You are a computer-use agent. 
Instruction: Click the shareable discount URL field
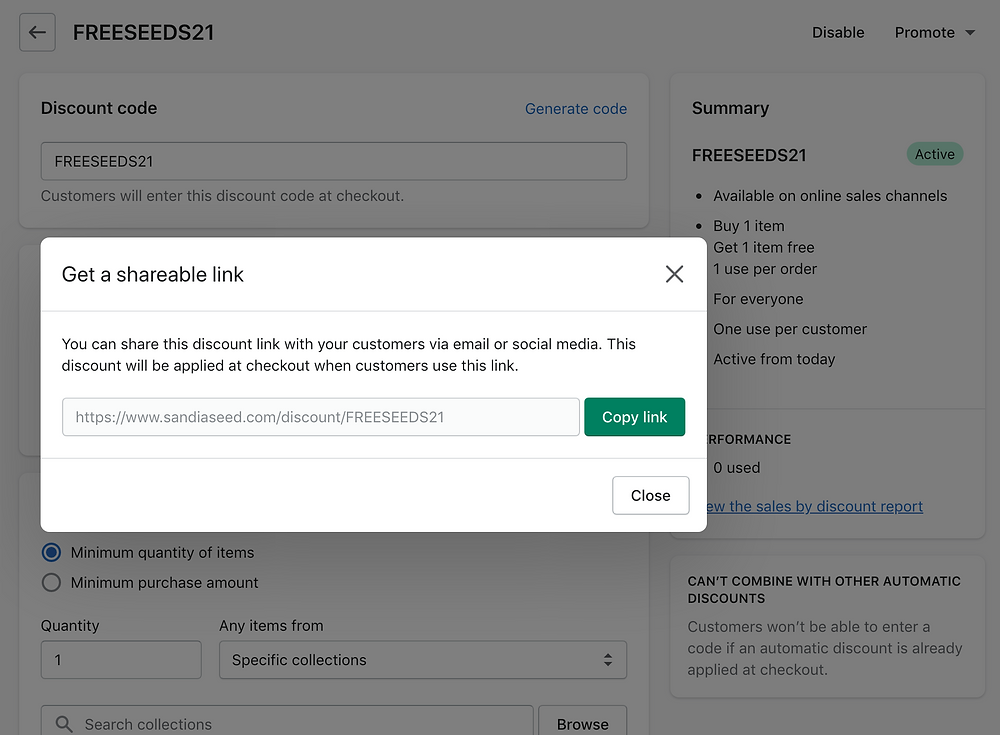(320, 417)
